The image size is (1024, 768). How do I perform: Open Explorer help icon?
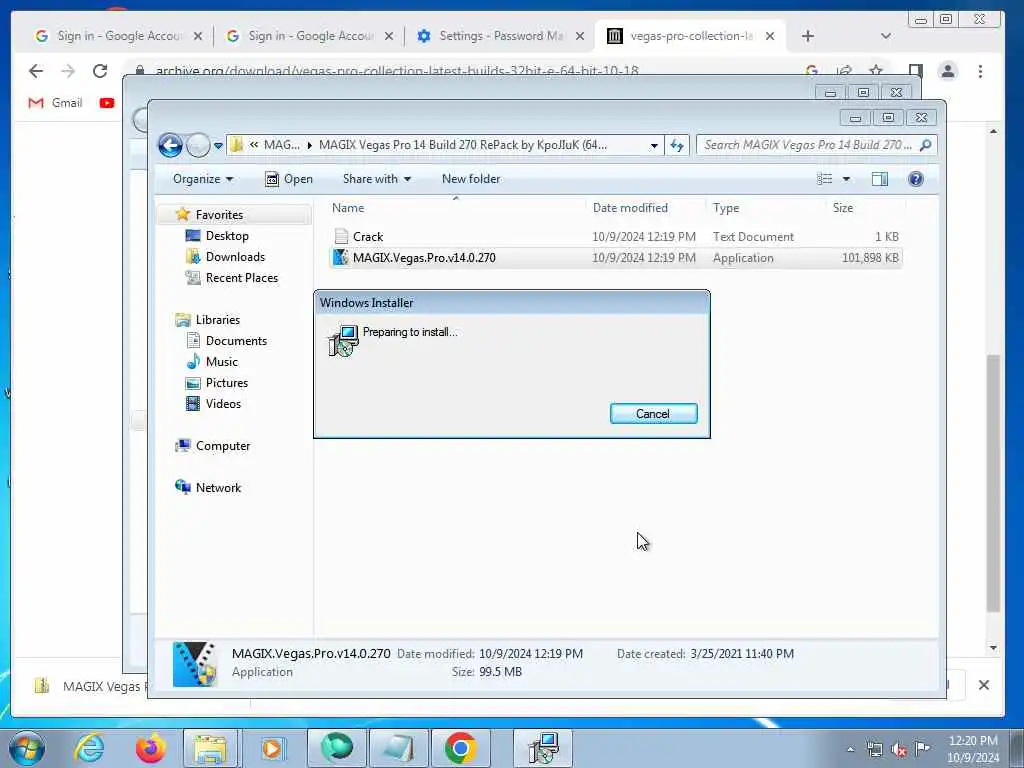click(x=916, y=179)
